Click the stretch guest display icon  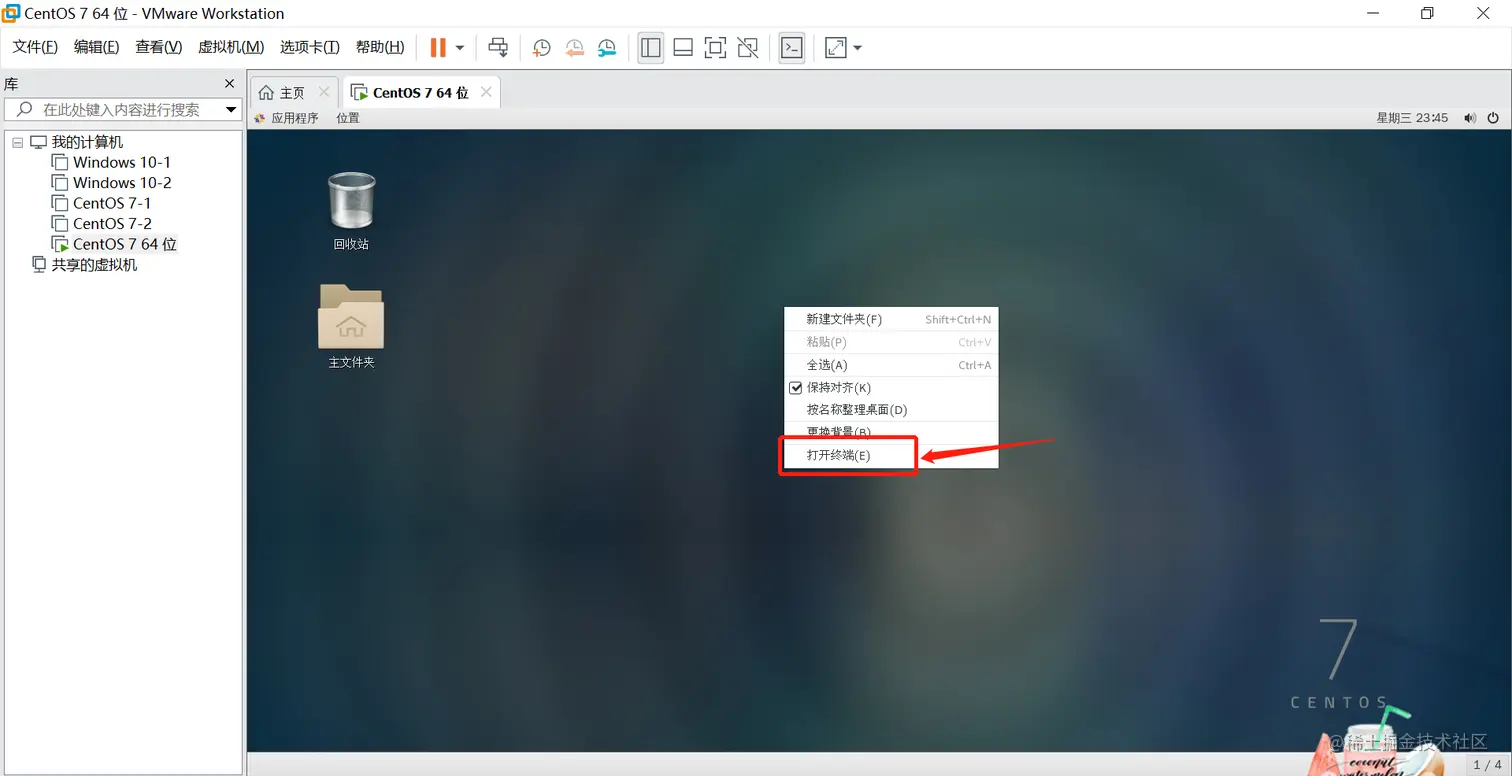835,47
